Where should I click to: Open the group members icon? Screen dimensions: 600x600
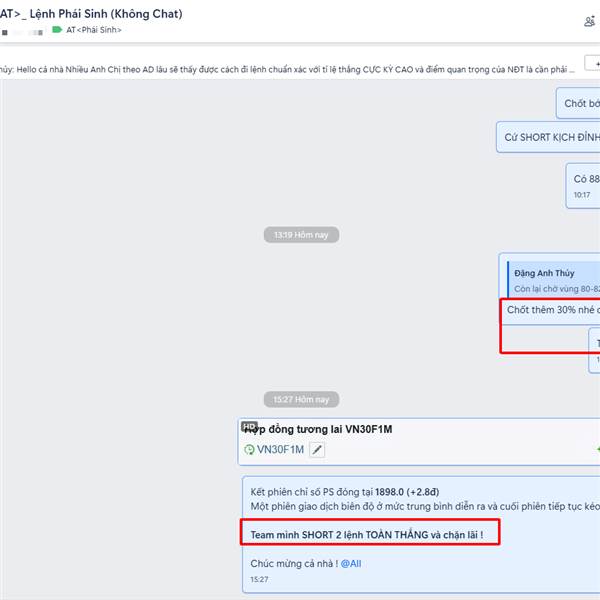point(590,21)
